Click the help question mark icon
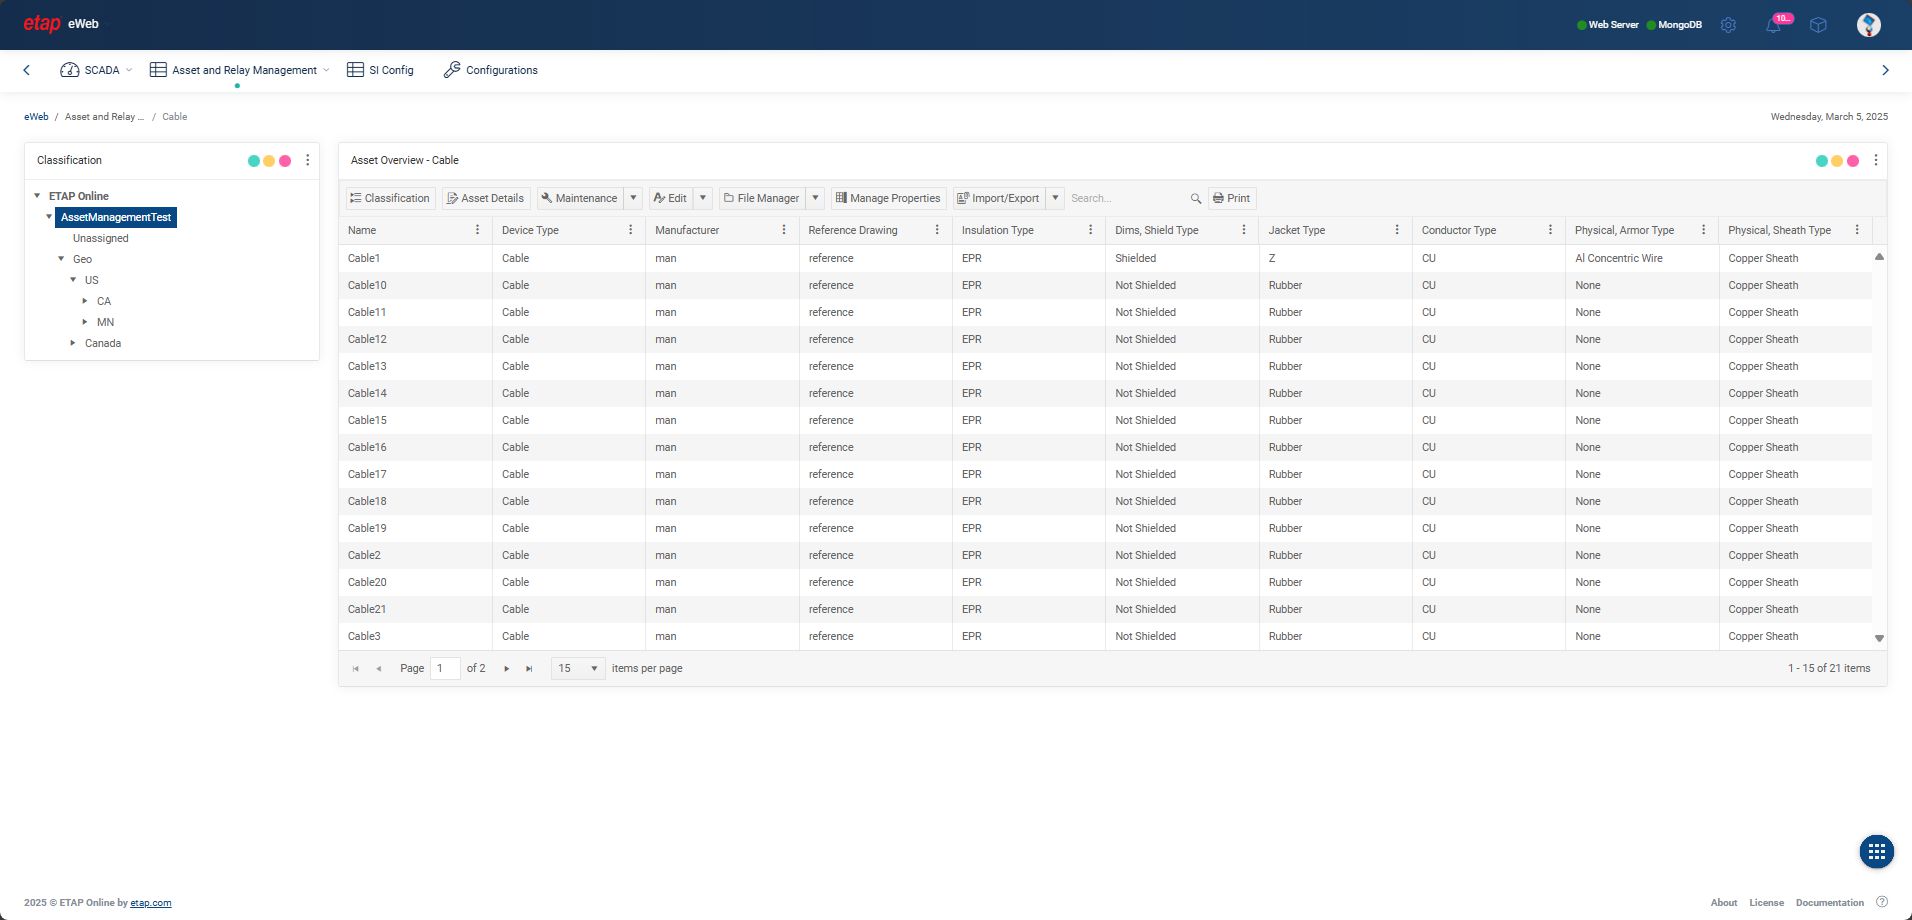The width and height of the screenshot is (1912, 920). (x=1882, y=902)
